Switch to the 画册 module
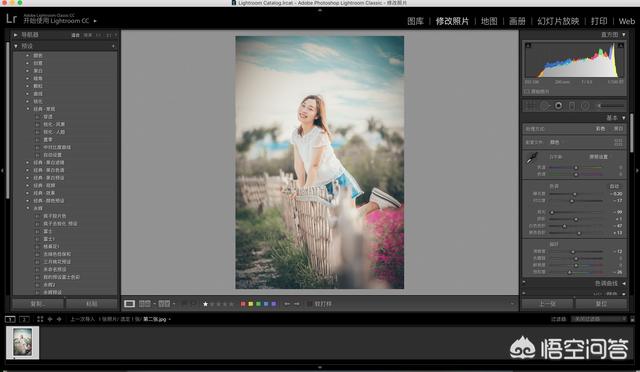This screenshot has width=640, height=372. point(517,21)
